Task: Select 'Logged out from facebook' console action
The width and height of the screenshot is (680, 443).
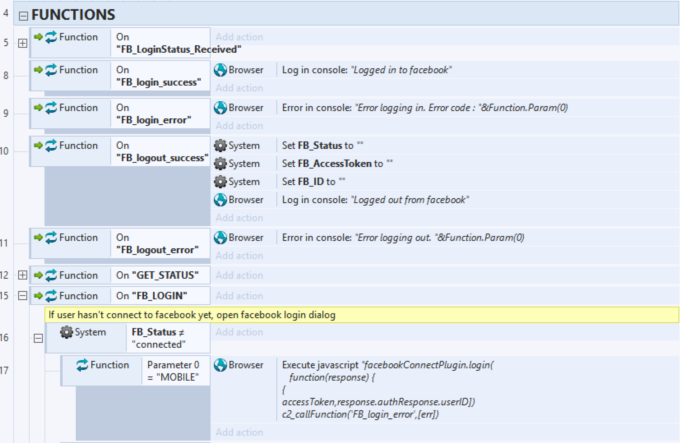Action: [x=376, y=200]
